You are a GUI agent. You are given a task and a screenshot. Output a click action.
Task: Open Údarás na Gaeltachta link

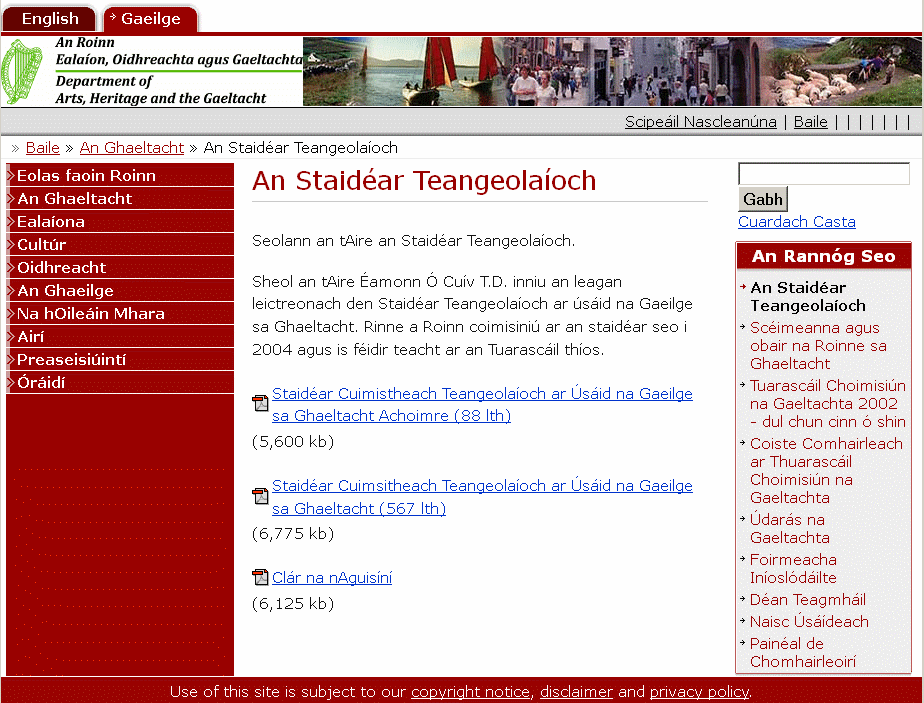[x=787, y=529]
